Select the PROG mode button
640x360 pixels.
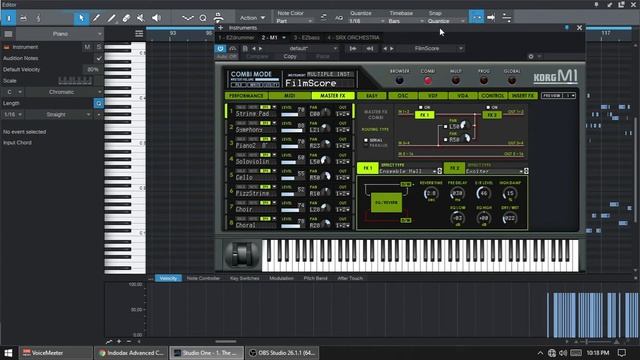484,80
